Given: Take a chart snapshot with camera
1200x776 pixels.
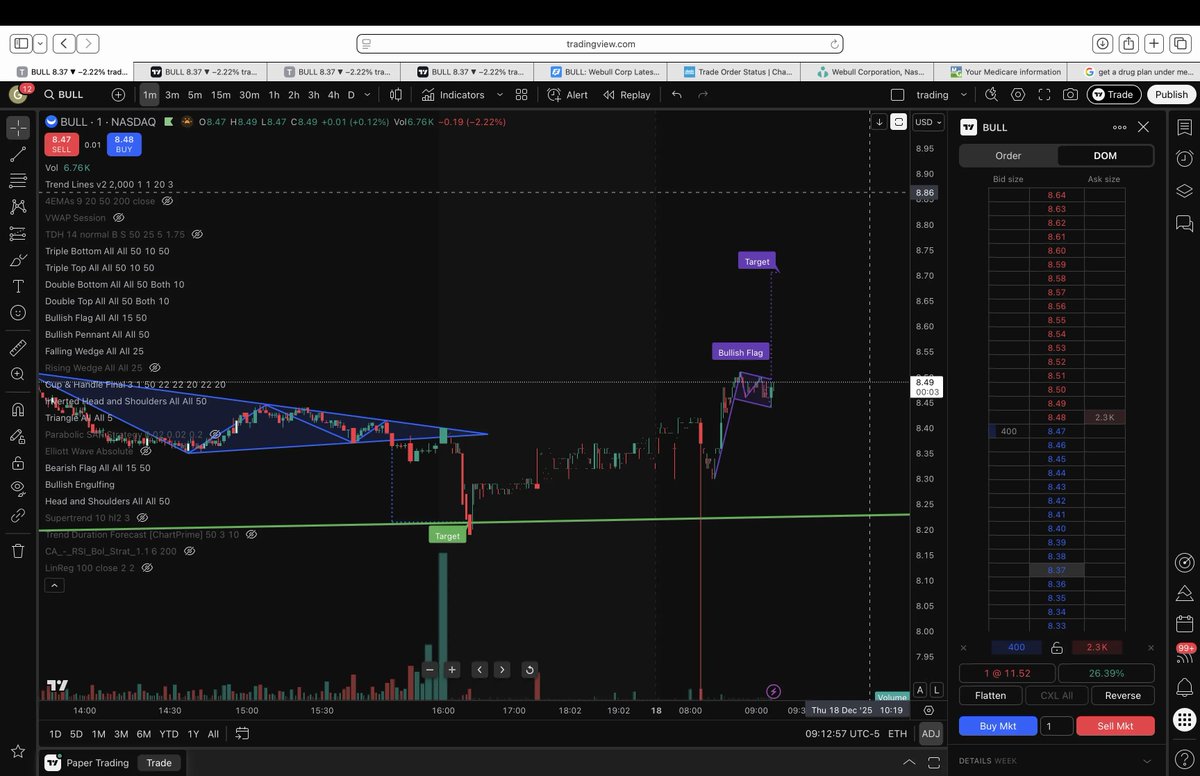Looking at the screenshot, I should coord(1071,95).
